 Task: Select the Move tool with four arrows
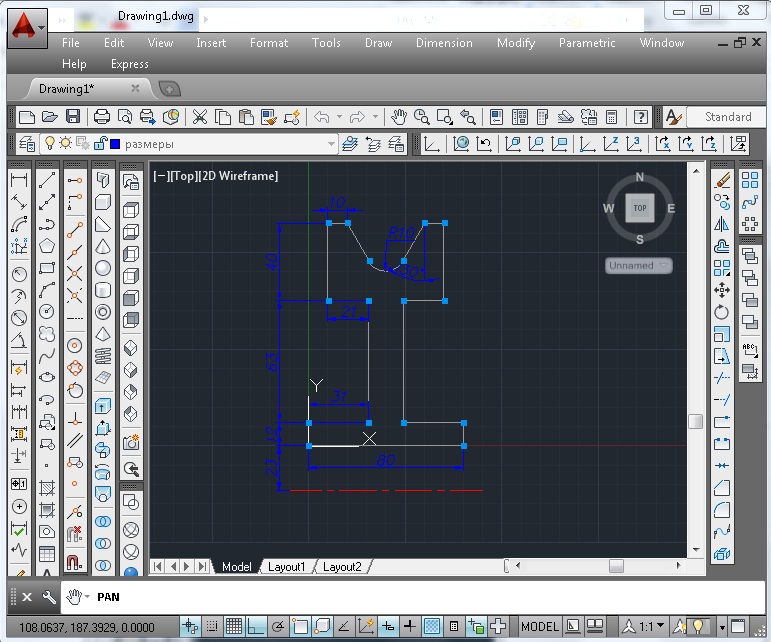coord(722,290)
